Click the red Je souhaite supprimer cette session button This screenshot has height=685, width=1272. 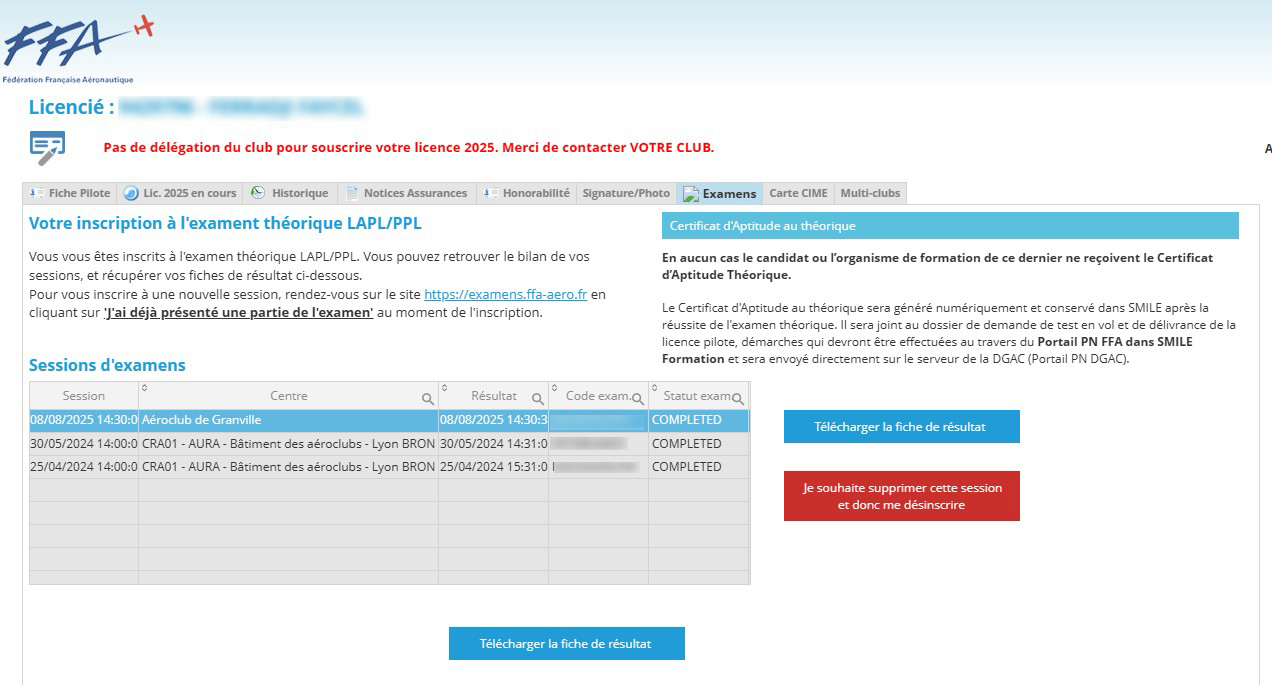(901, 496)
